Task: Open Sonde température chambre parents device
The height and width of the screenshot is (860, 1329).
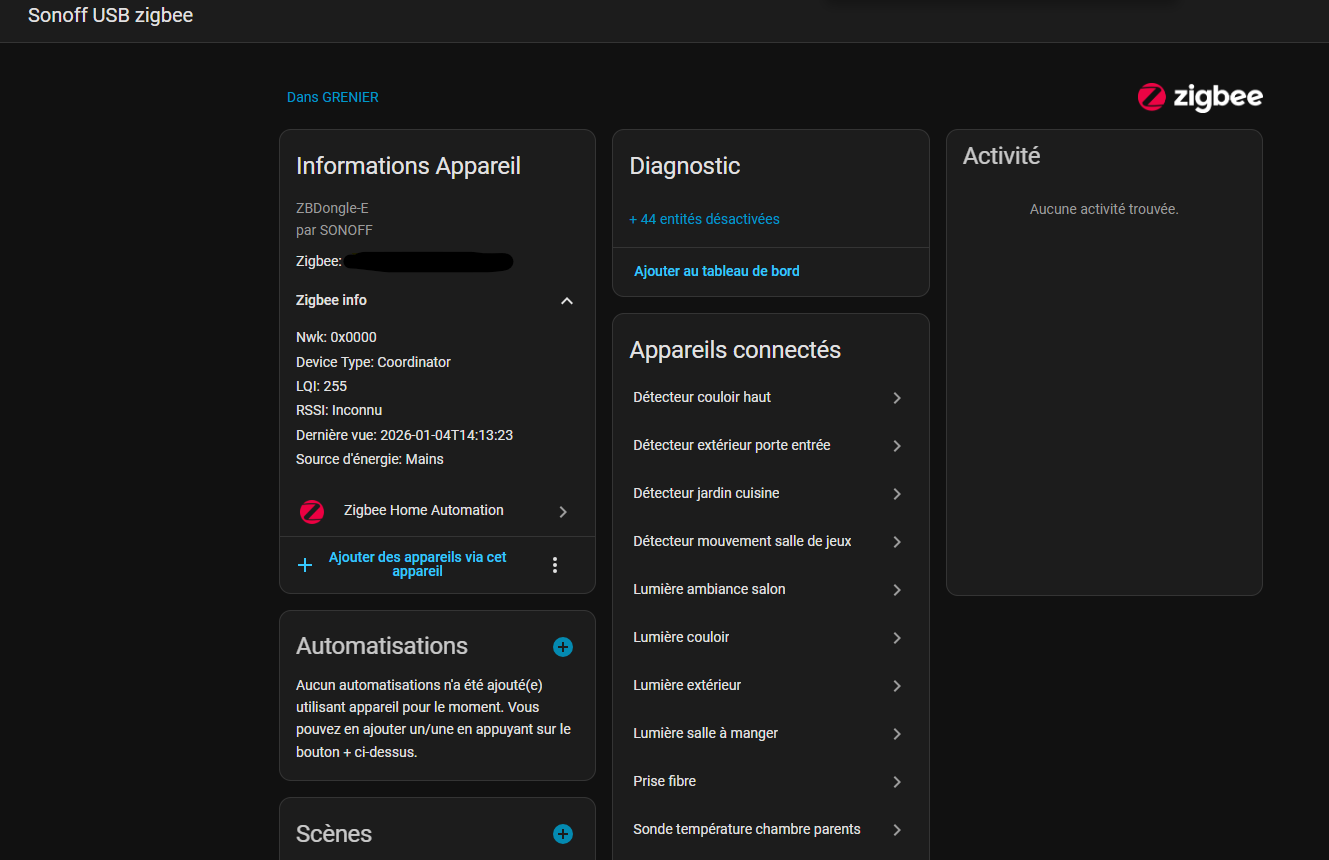Action: pos(746,829)
